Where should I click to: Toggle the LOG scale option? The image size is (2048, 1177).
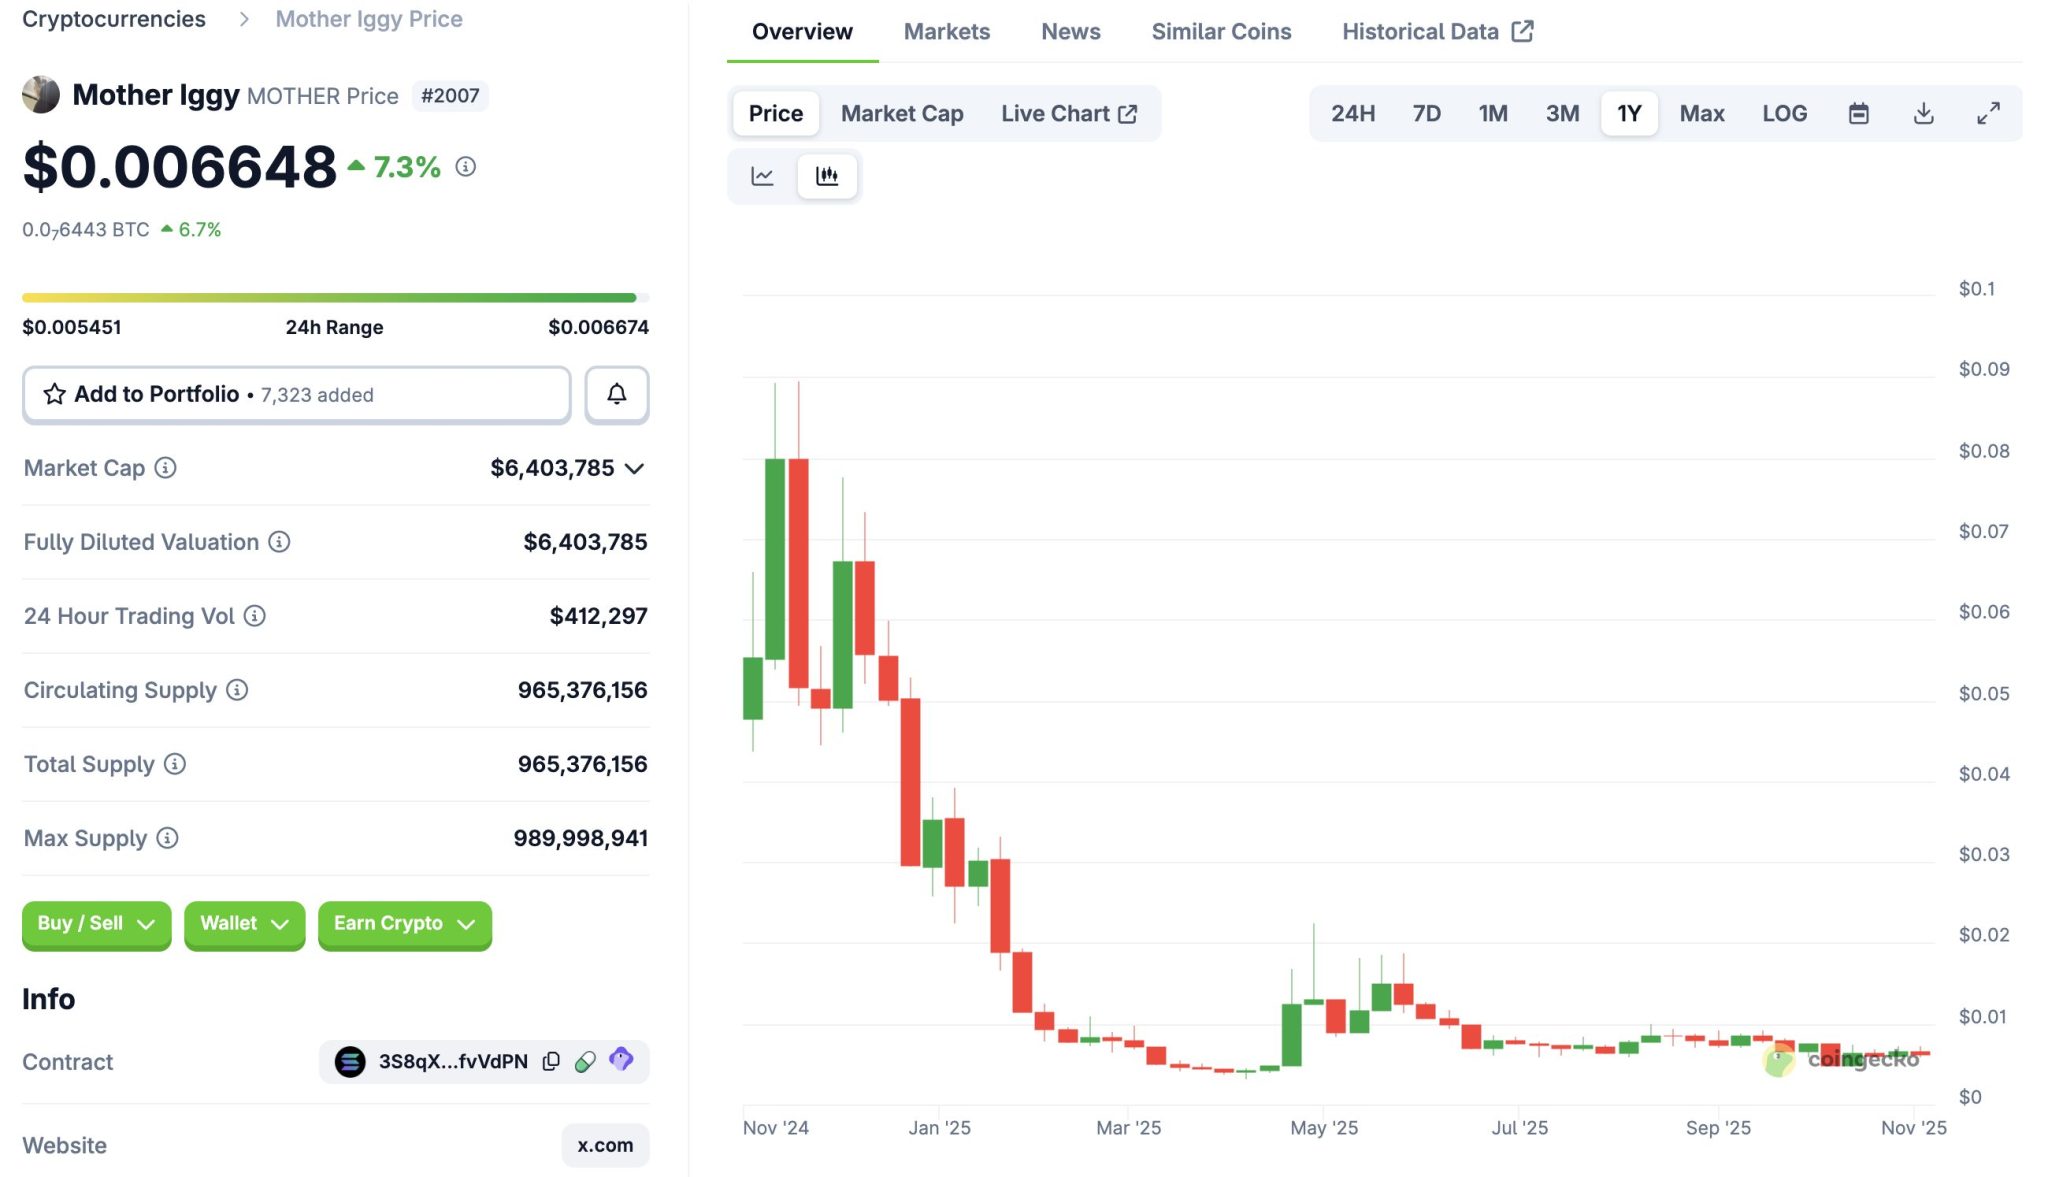(x=1784, y=114)
